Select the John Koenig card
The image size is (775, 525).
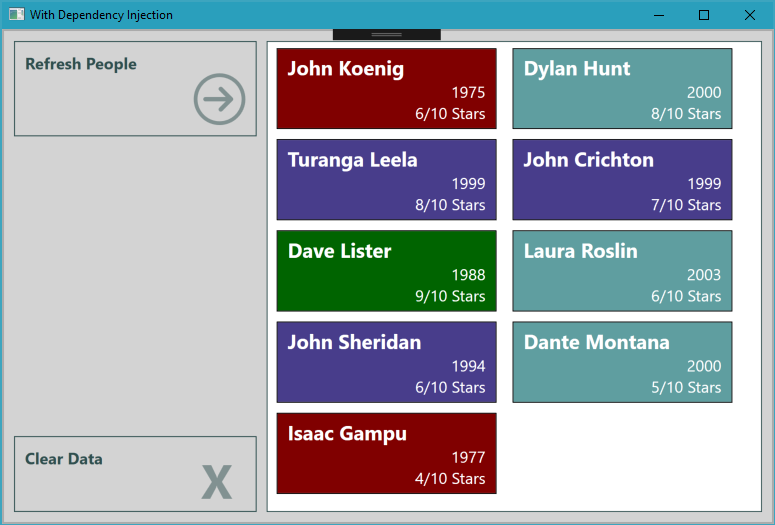[x=387, y=88]
